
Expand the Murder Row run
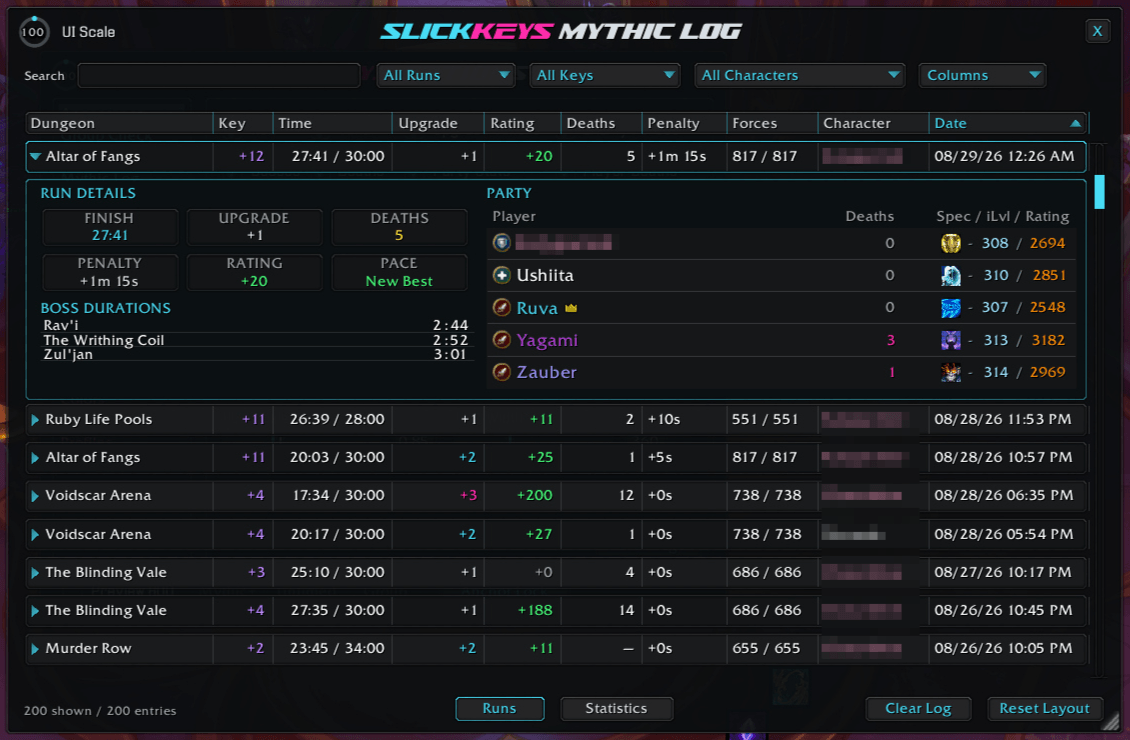point(35,648)
